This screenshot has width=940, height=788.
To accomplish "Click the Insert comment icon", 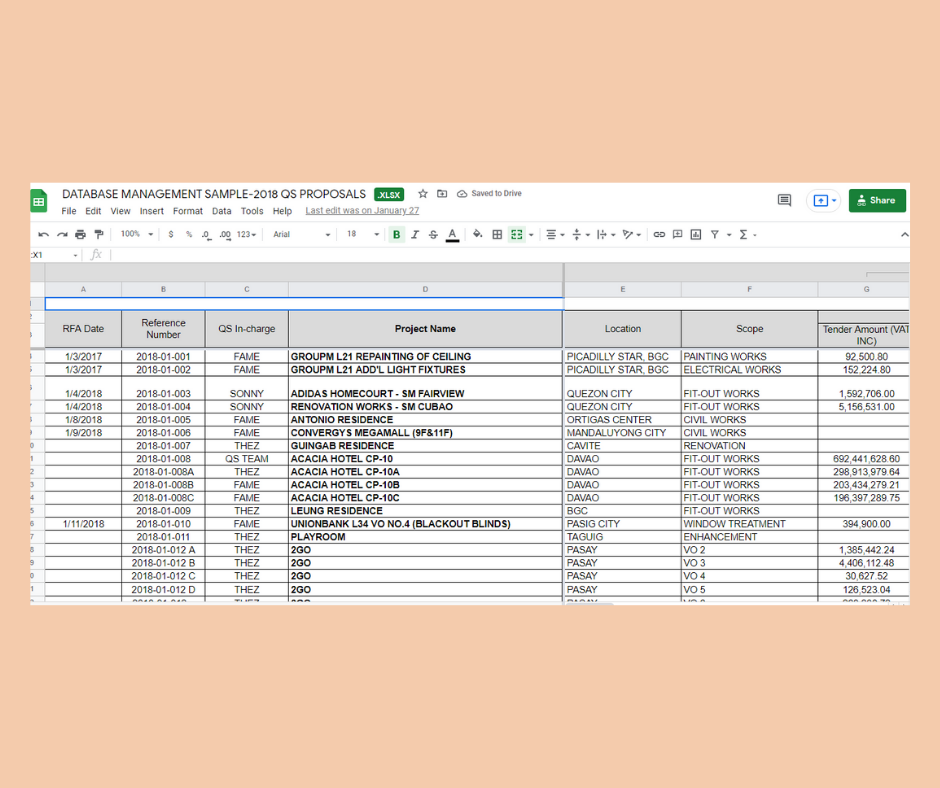I will 677,234.
